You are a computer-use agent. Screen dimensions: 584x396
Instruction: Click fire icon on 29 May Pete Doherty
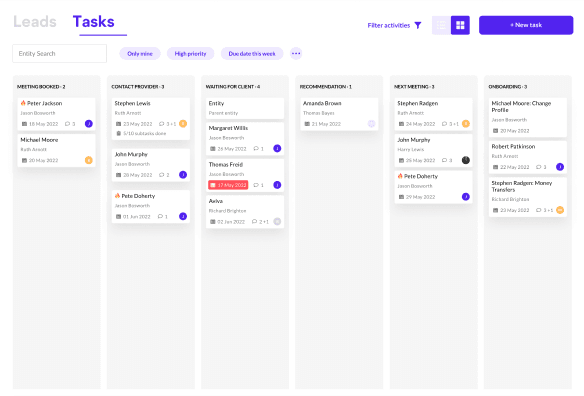[400, 176]
